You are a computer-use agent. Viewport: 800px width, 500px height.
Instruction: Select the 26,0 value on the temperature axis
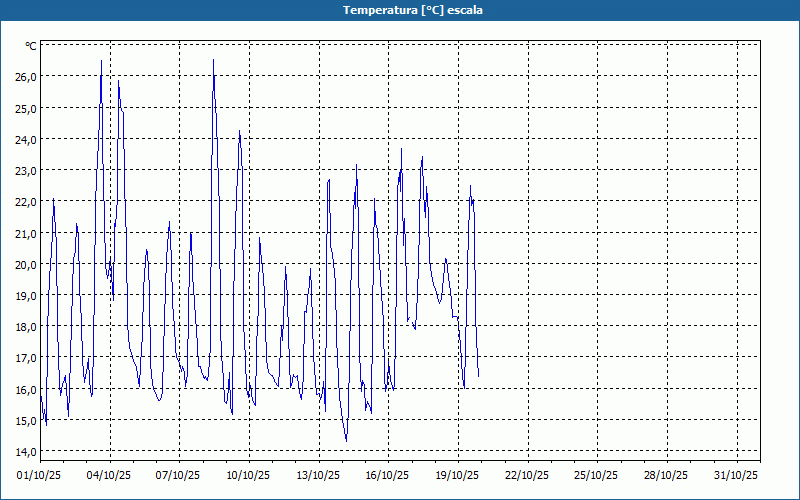(25, 77)
